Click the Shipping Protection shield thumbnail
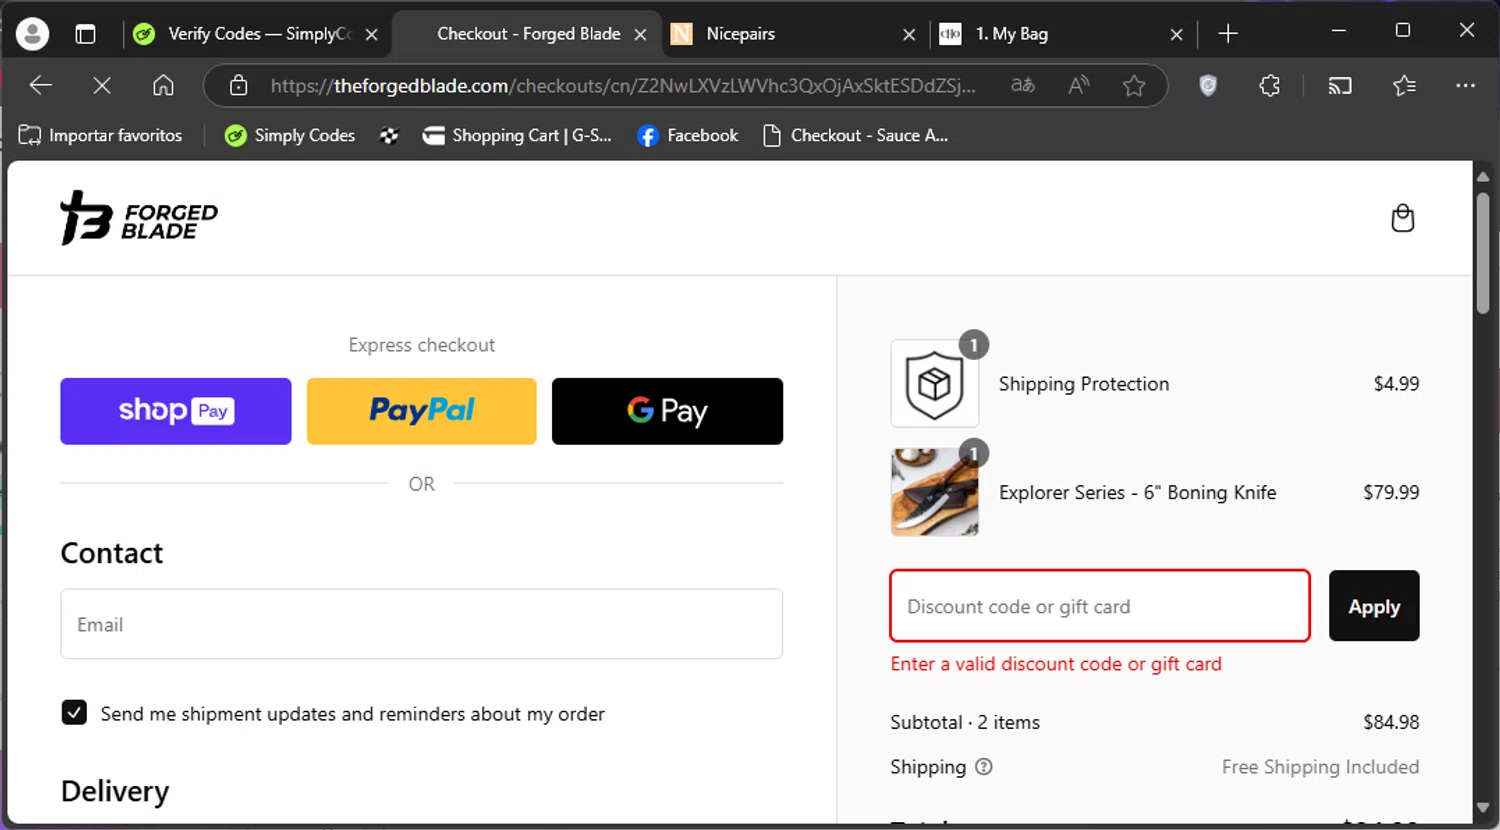The height and width of the screenshot is (830, 1500). [935, 384]
